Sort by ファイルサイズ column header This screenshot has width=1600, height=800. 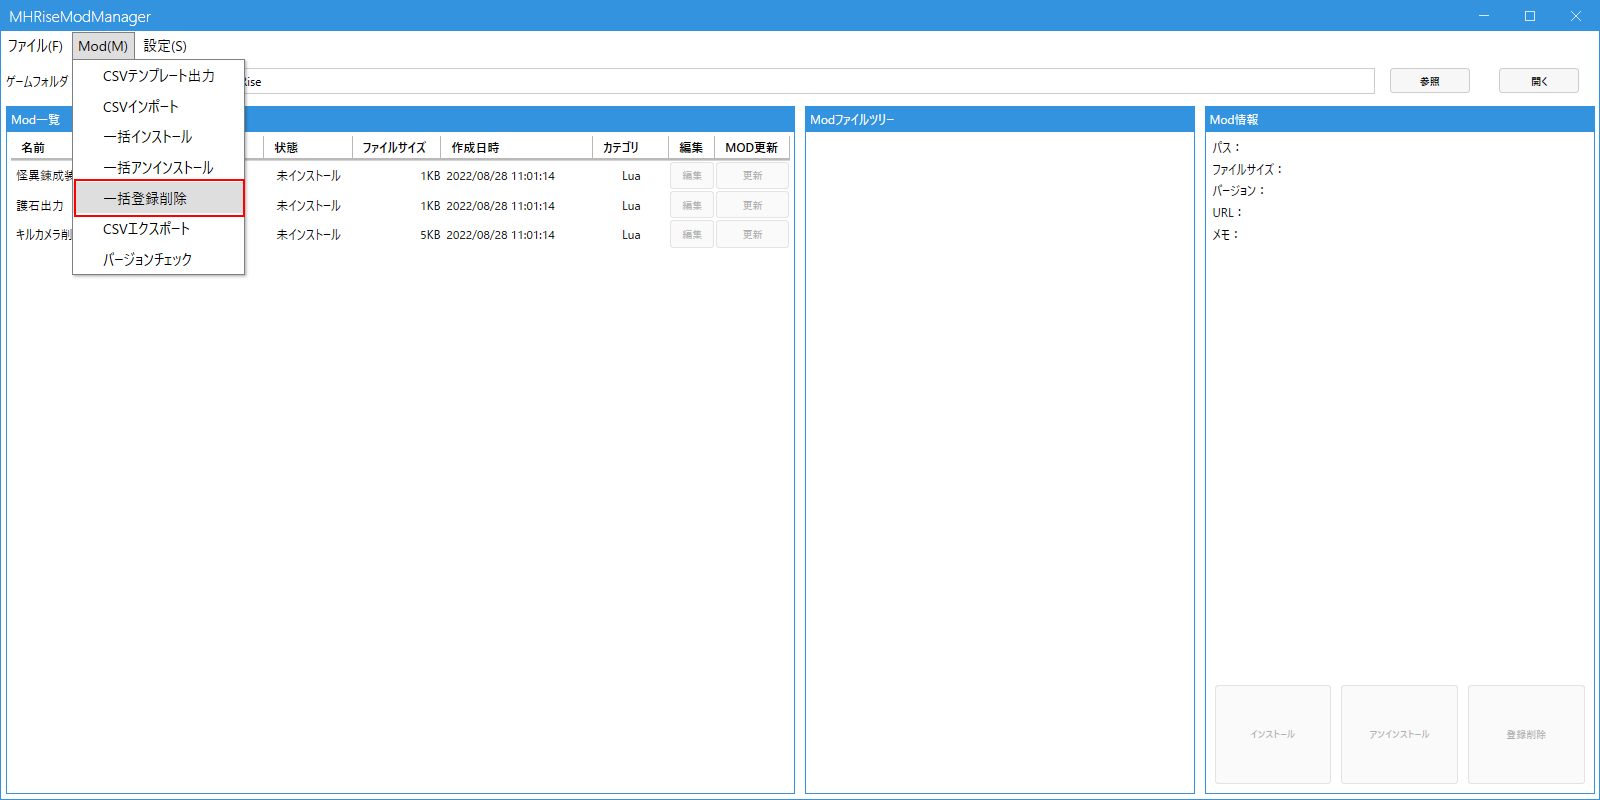coord(394,148)
